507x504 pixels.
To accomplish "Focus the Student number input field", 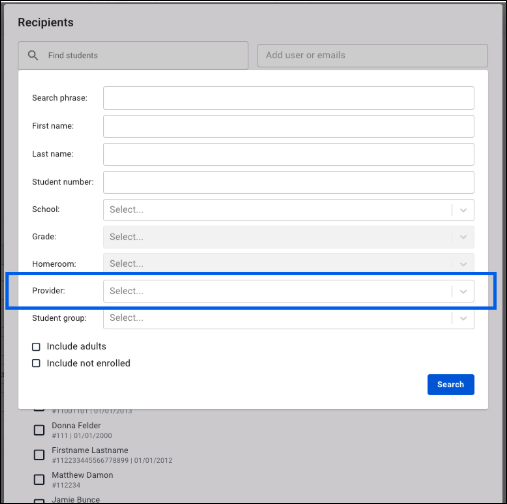I will pos(289,182).
